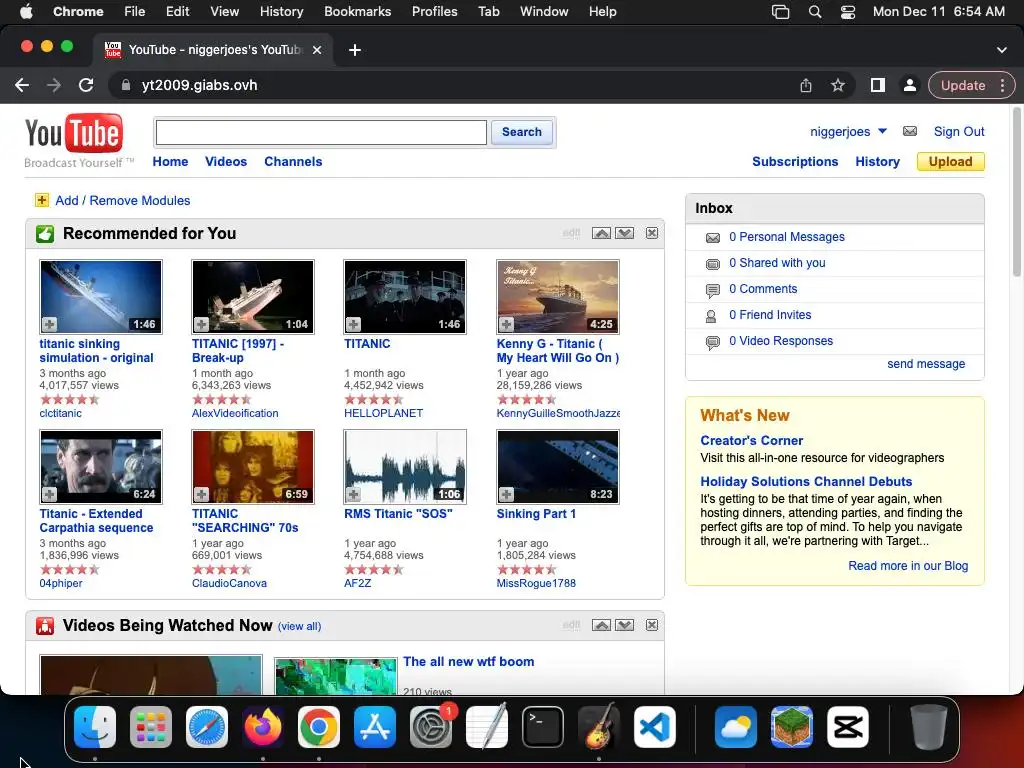Add RMS Titanic SOS video to the queue

pyautogui.click(x=353, y=494)
